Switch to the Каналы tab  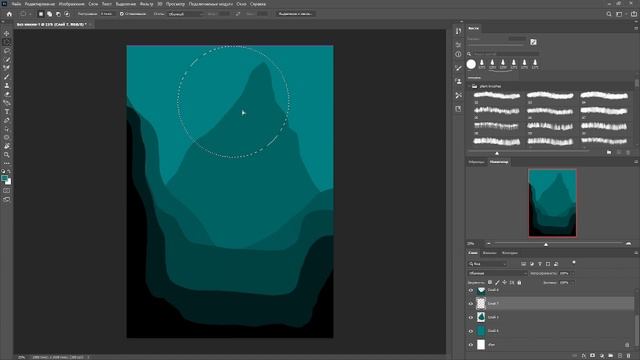pos(489,253)
